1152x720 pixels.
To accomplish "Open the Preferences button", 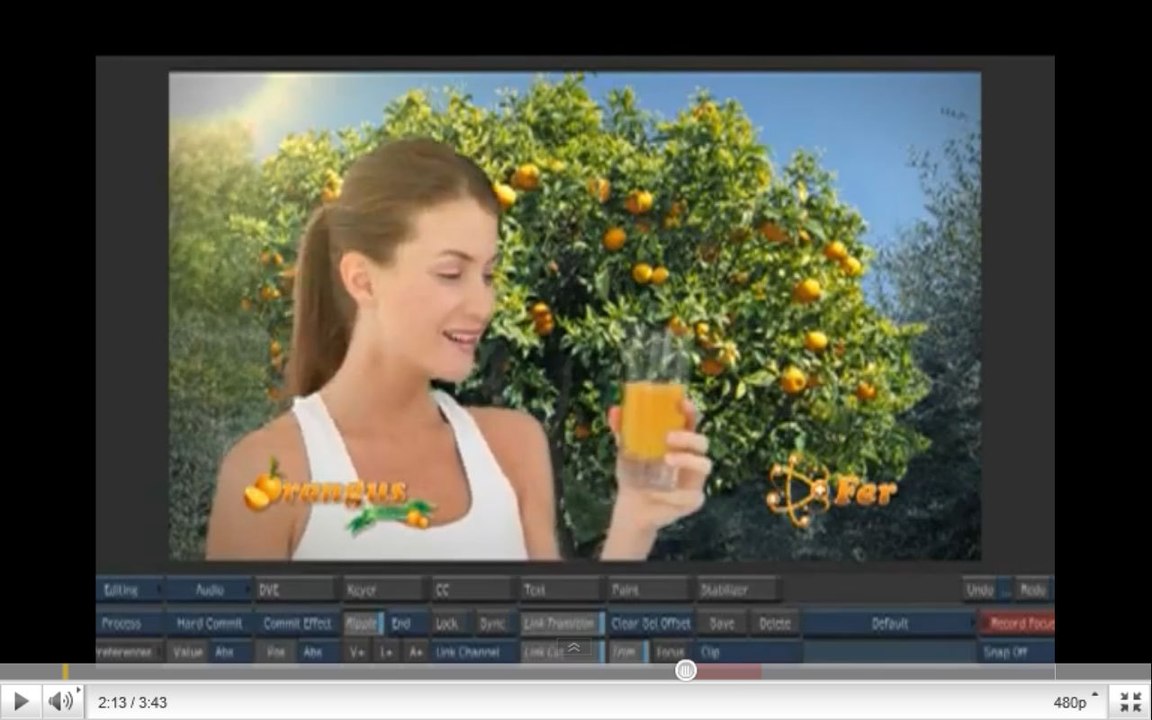I will pos(129,652).
